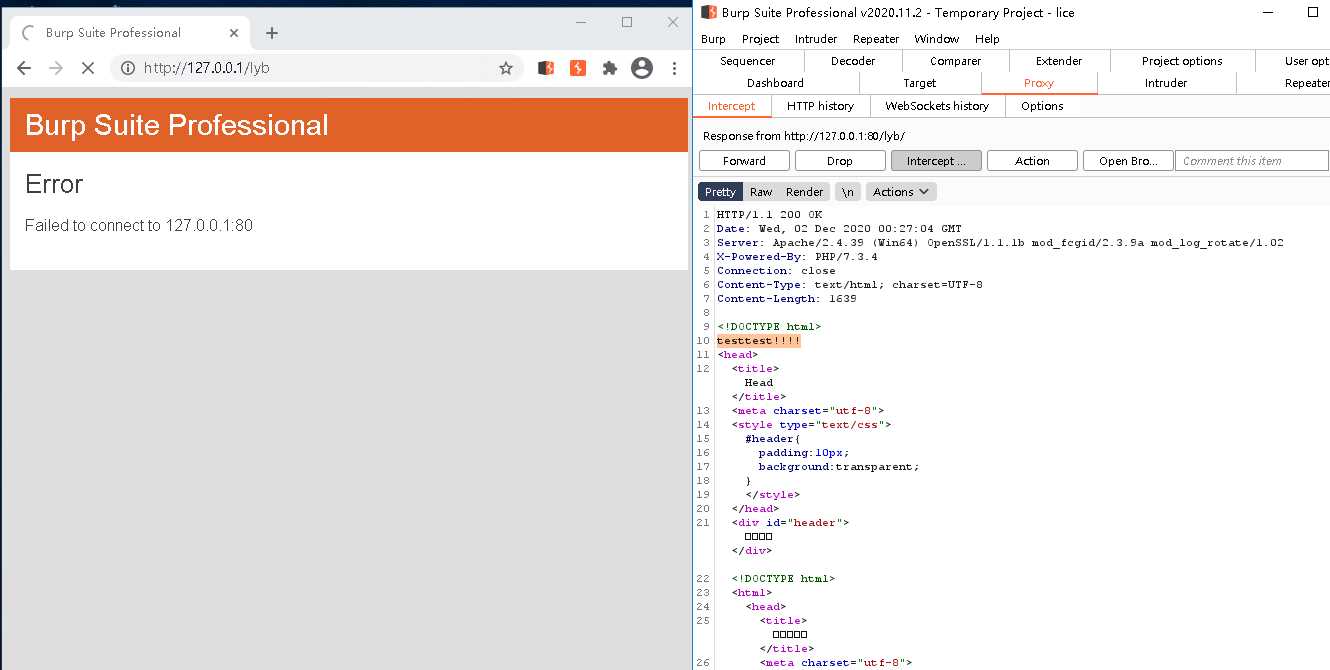Select the Pretty message view
The height and width of the screenshot is (670, 1330).
coord(720,192)
